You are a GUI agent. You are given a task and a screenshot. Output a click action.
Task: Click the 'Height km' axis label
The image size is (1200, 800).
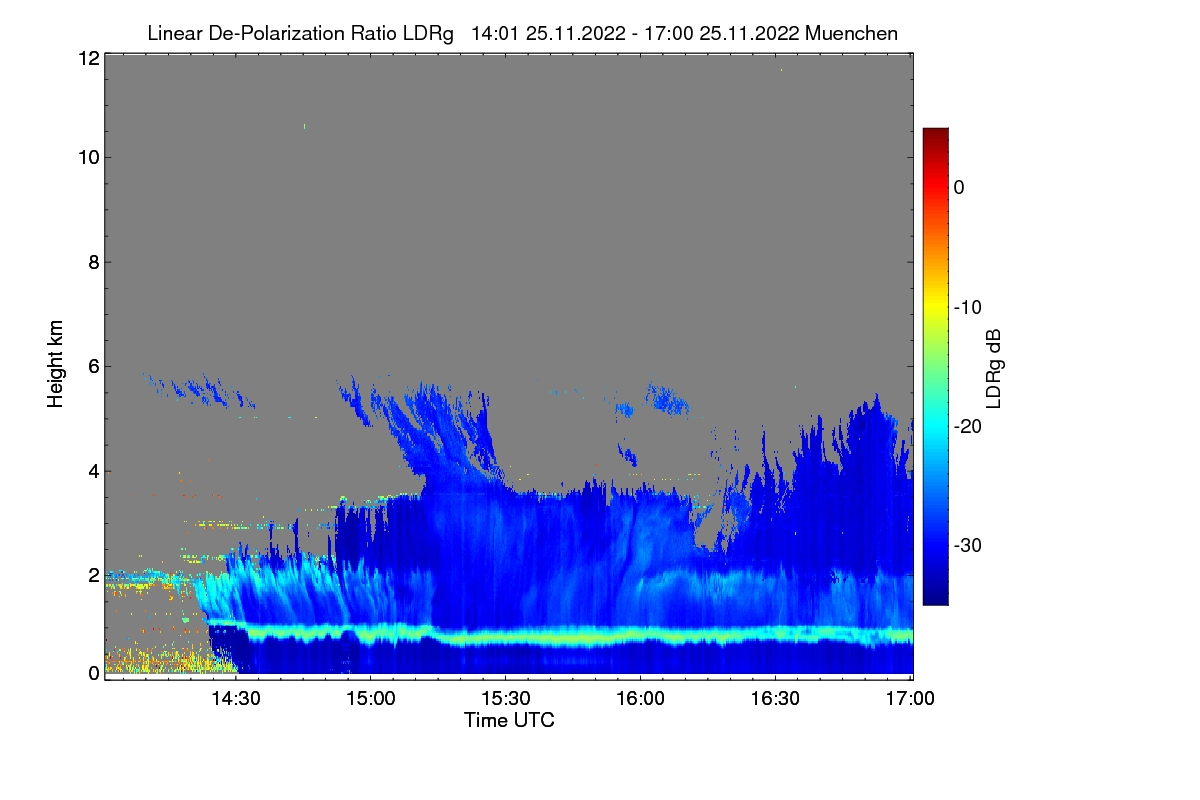coord(55,365)
